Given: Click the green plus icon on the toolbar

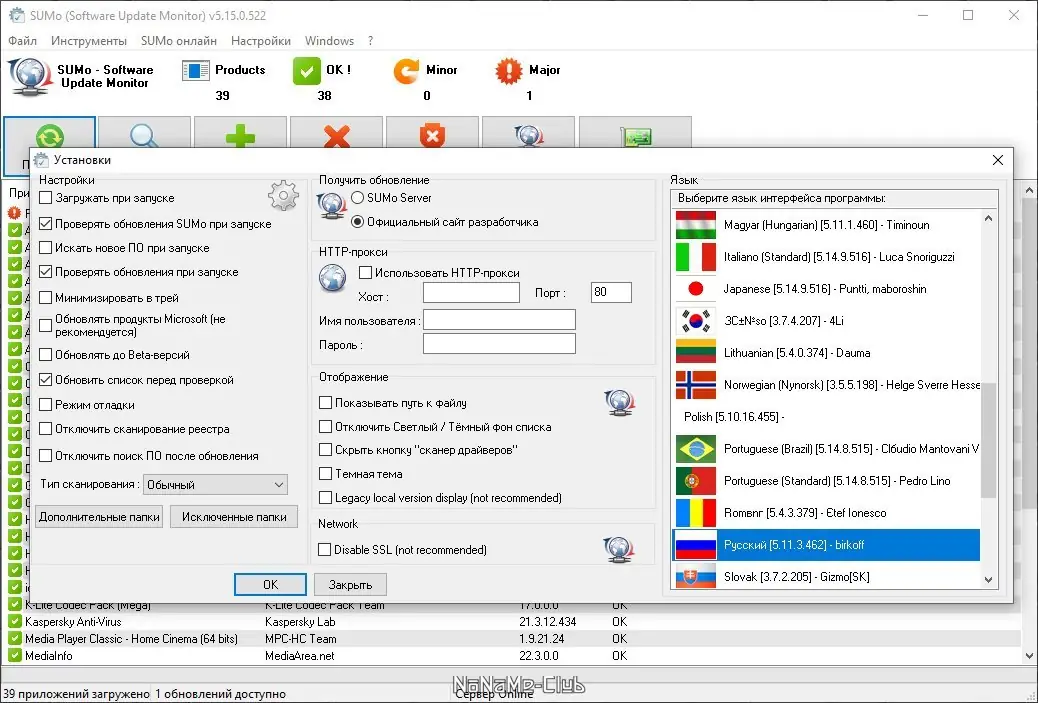Looking at the screenshot, I should (x=239, y=137).
